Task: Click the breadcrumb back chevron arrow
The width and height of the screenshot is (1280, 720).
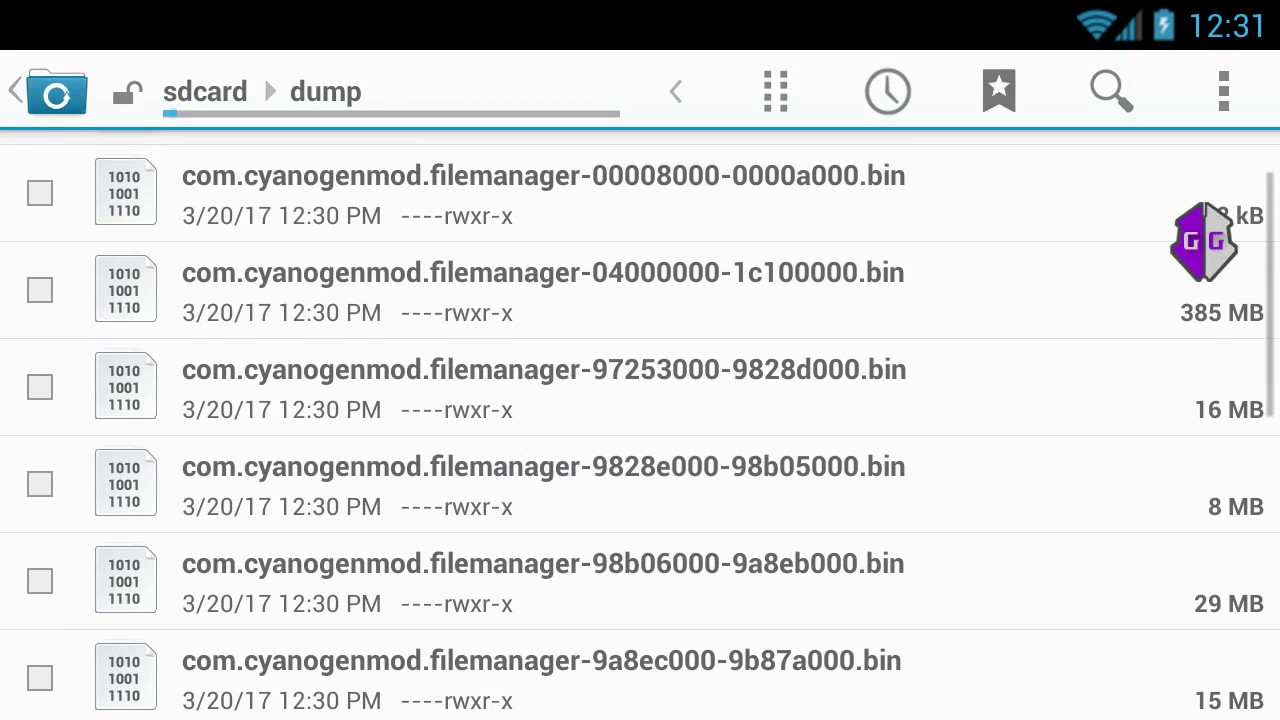Action: 676,92
